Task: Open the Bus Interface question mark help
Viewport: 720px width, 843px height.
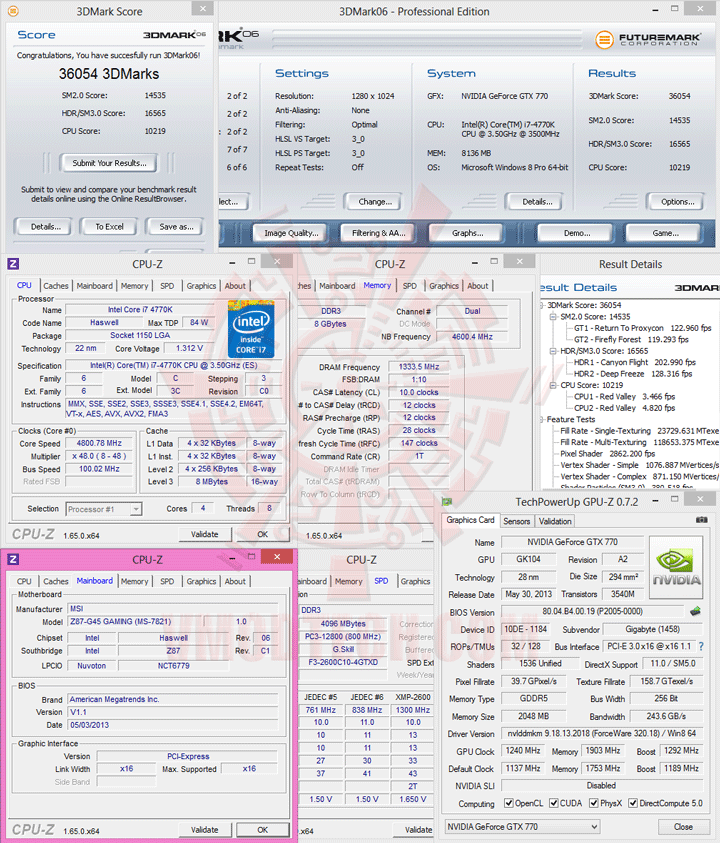Action: pyautogui.click(x=701, y=646)
